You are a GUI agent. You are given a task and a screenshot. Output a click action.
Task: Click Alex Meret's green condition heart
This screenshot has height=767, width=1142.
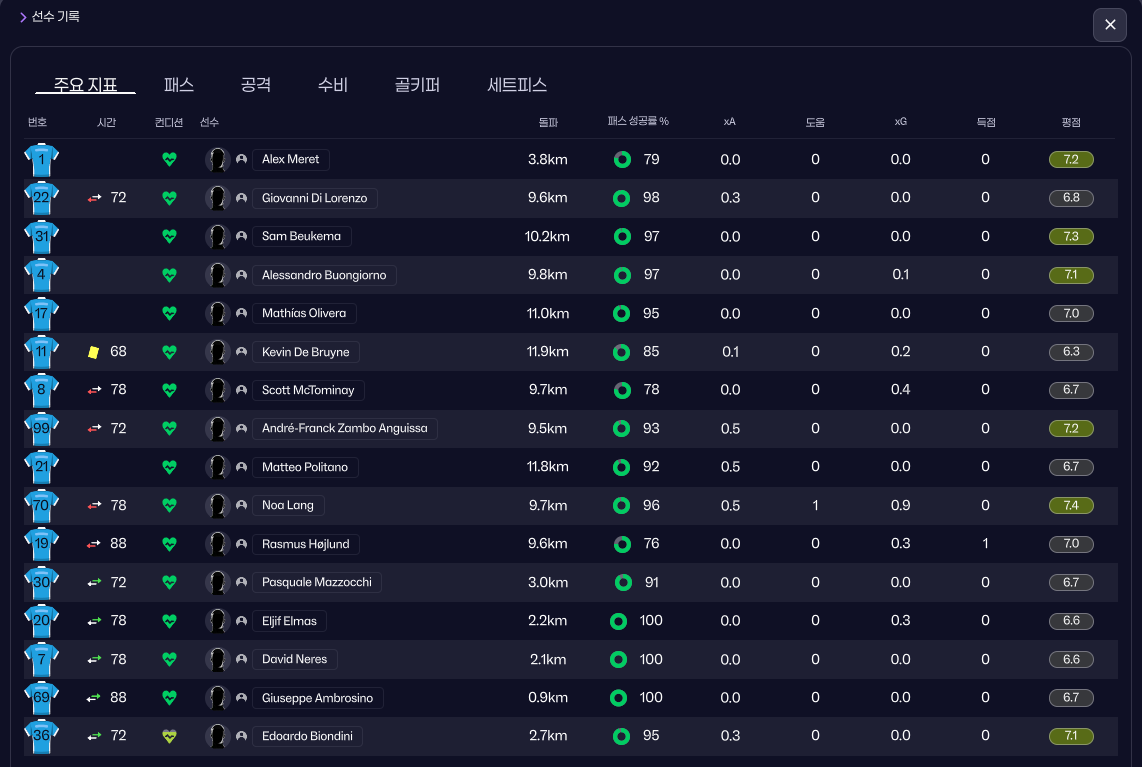[169, 160]
